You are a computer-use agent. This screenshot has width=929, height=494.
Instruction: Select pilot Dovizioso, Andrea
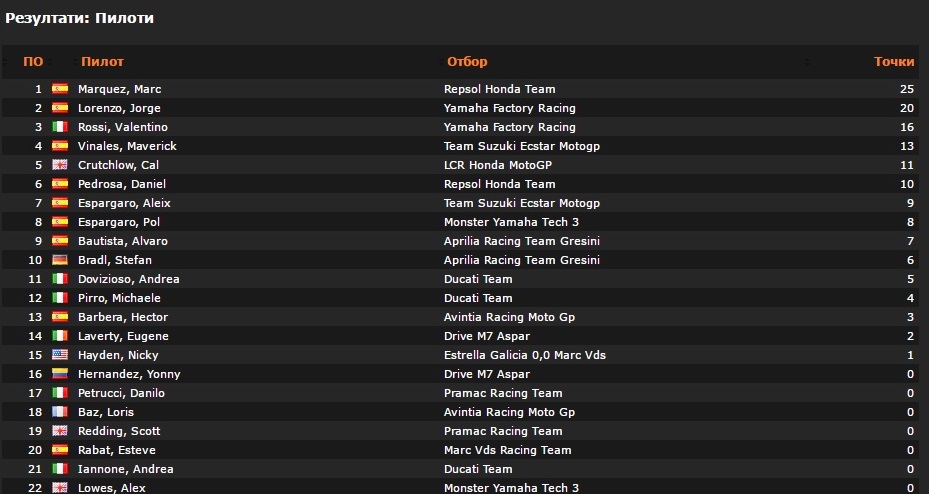(128, 279)
